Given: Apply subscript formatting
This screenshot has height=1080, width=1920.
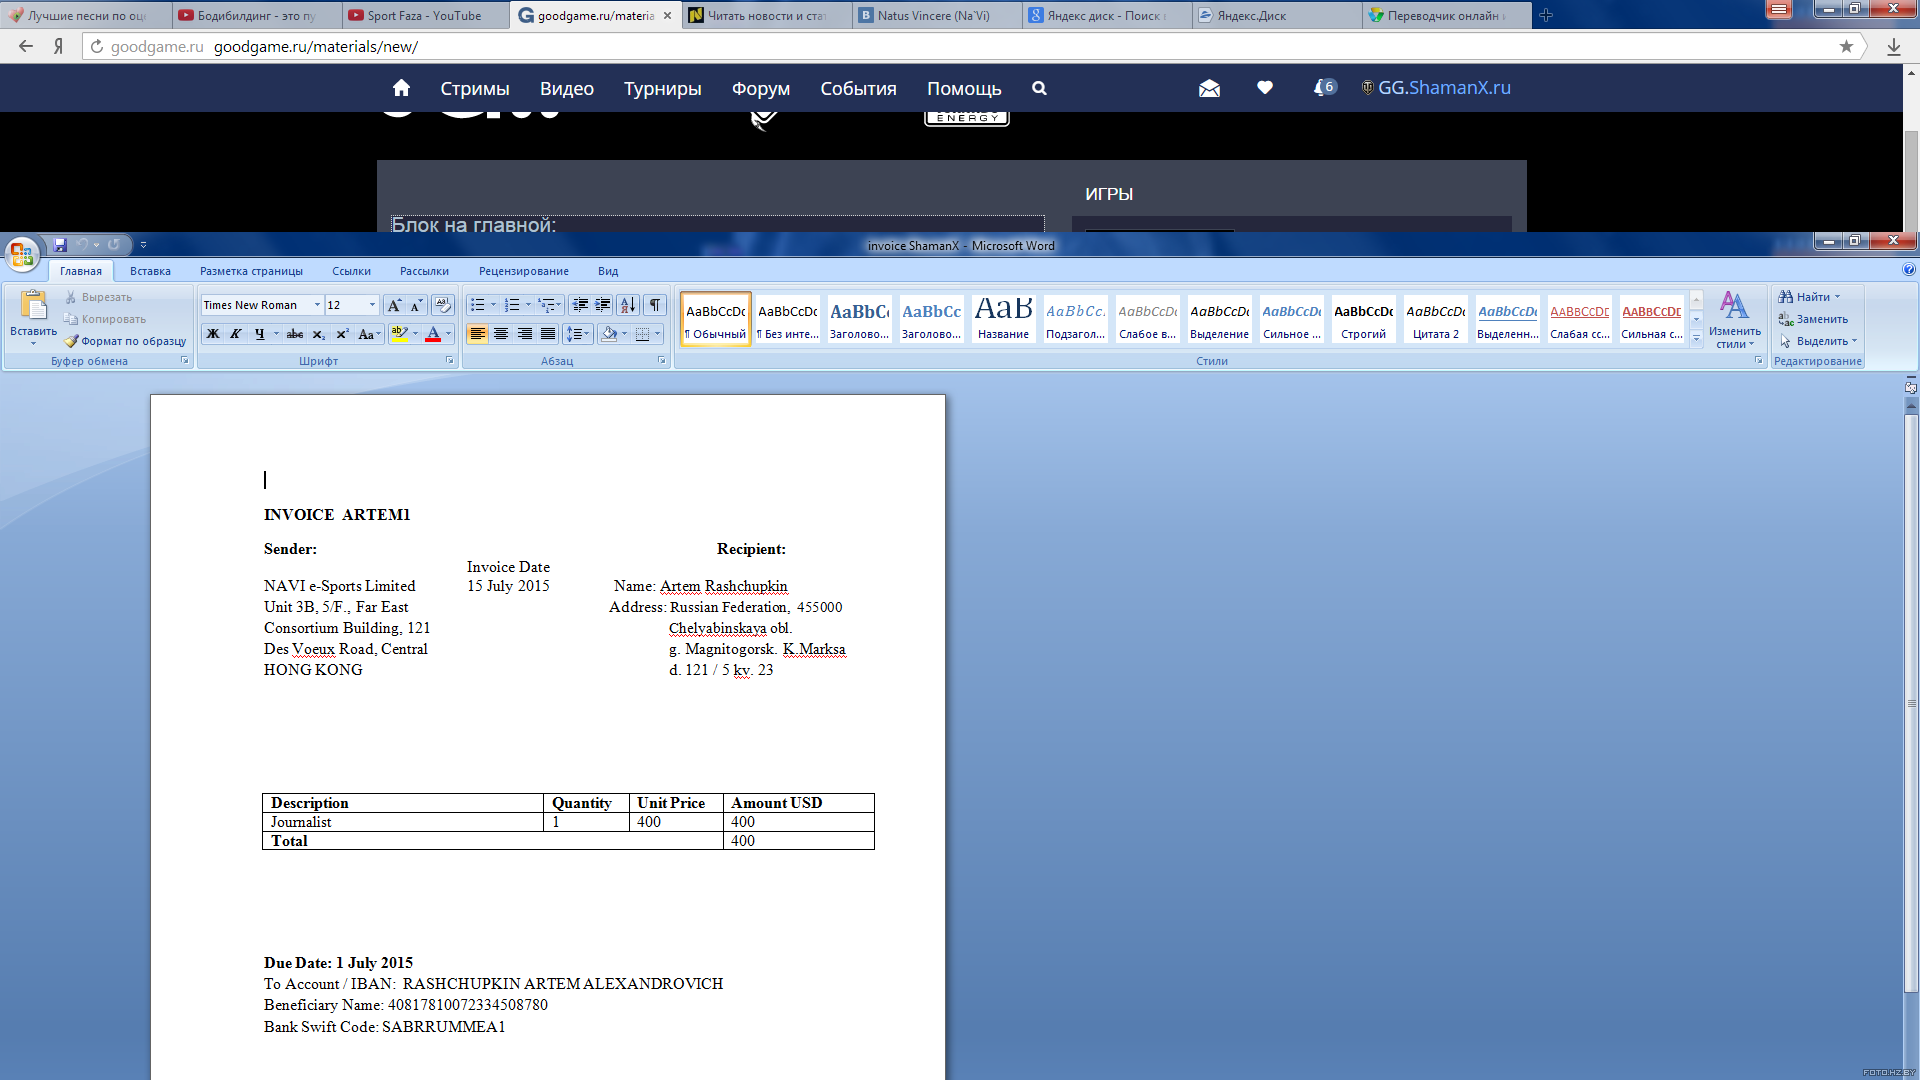Looking at the screenshot, I should coord(318,334).
